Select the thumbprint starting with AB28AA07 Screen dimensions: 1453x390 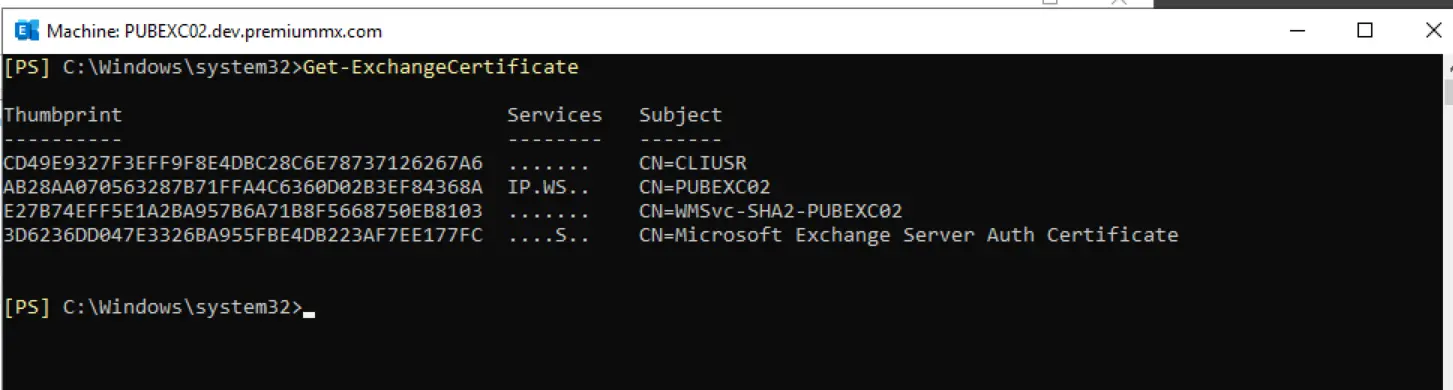coord(243,187)
